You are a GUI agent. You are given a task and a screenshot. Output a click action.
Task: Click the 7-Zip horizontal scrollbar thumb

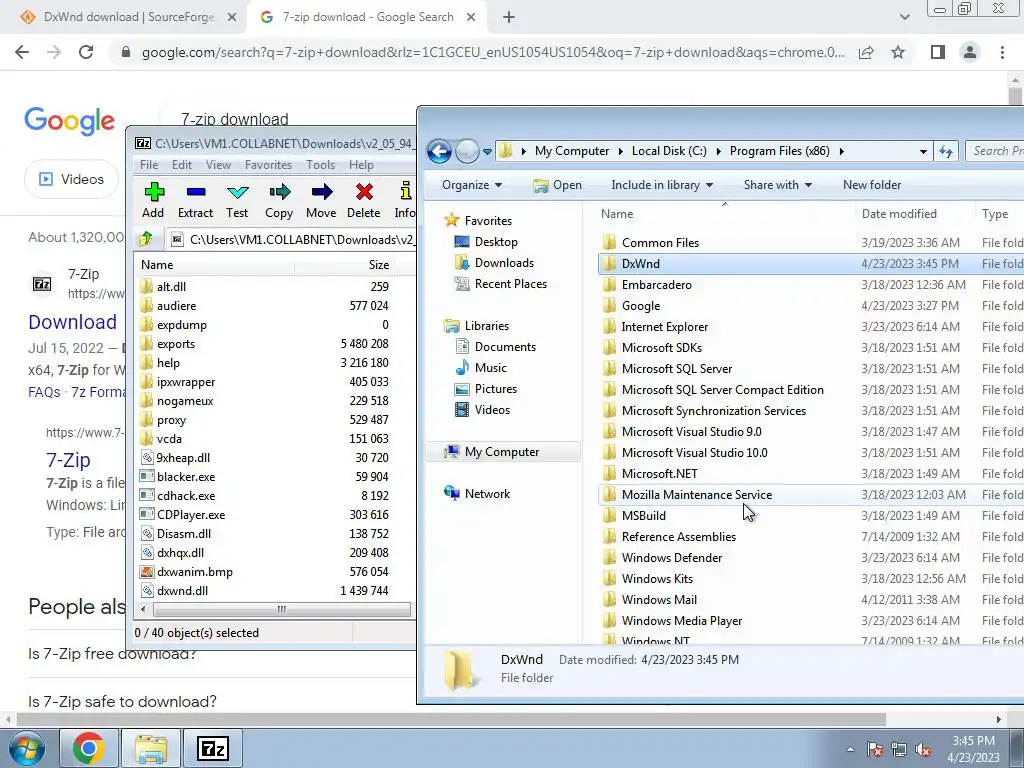pos(281,609)
